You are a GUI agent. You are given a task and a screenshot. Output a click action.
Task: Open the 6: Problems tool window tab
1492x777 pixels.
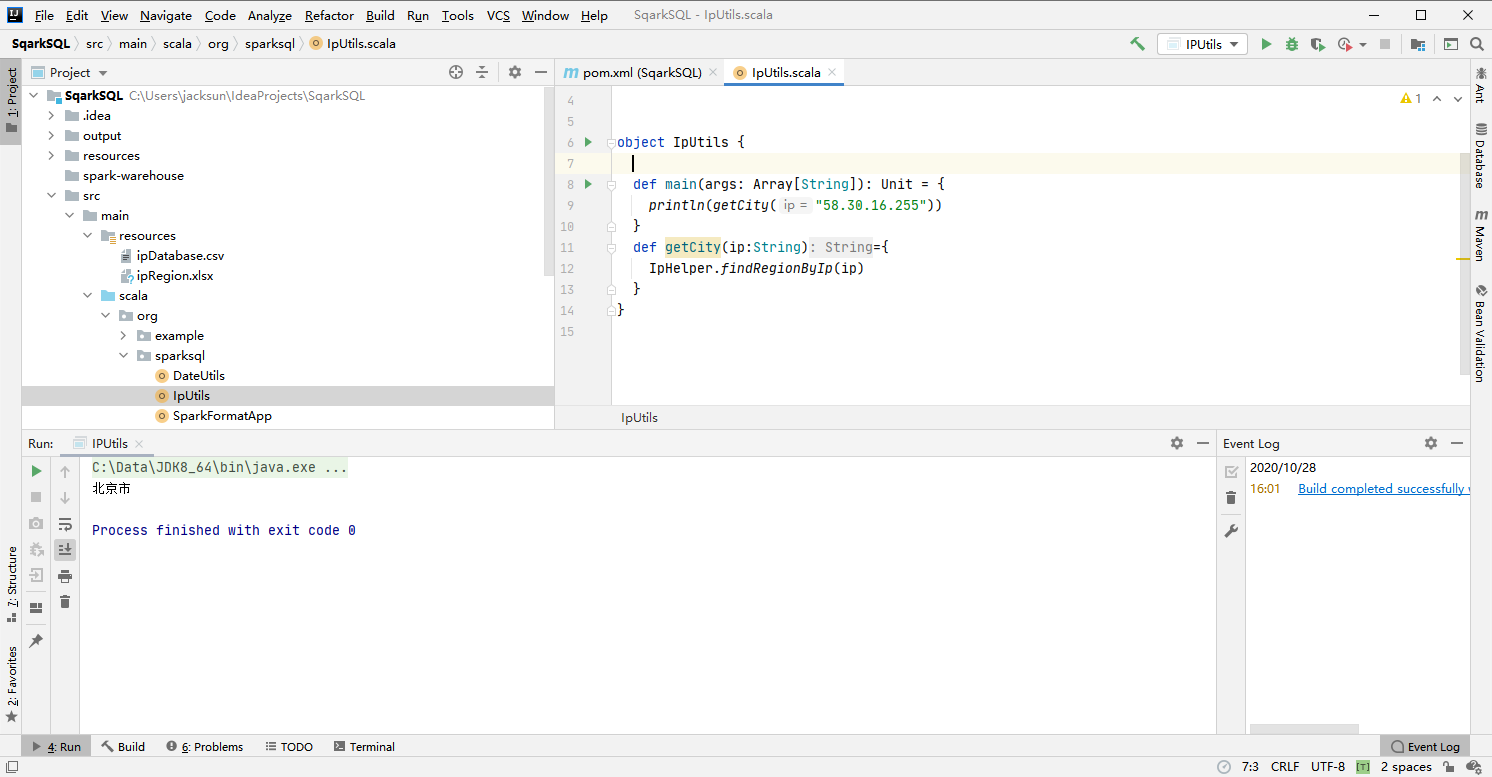tap(205, 747)
